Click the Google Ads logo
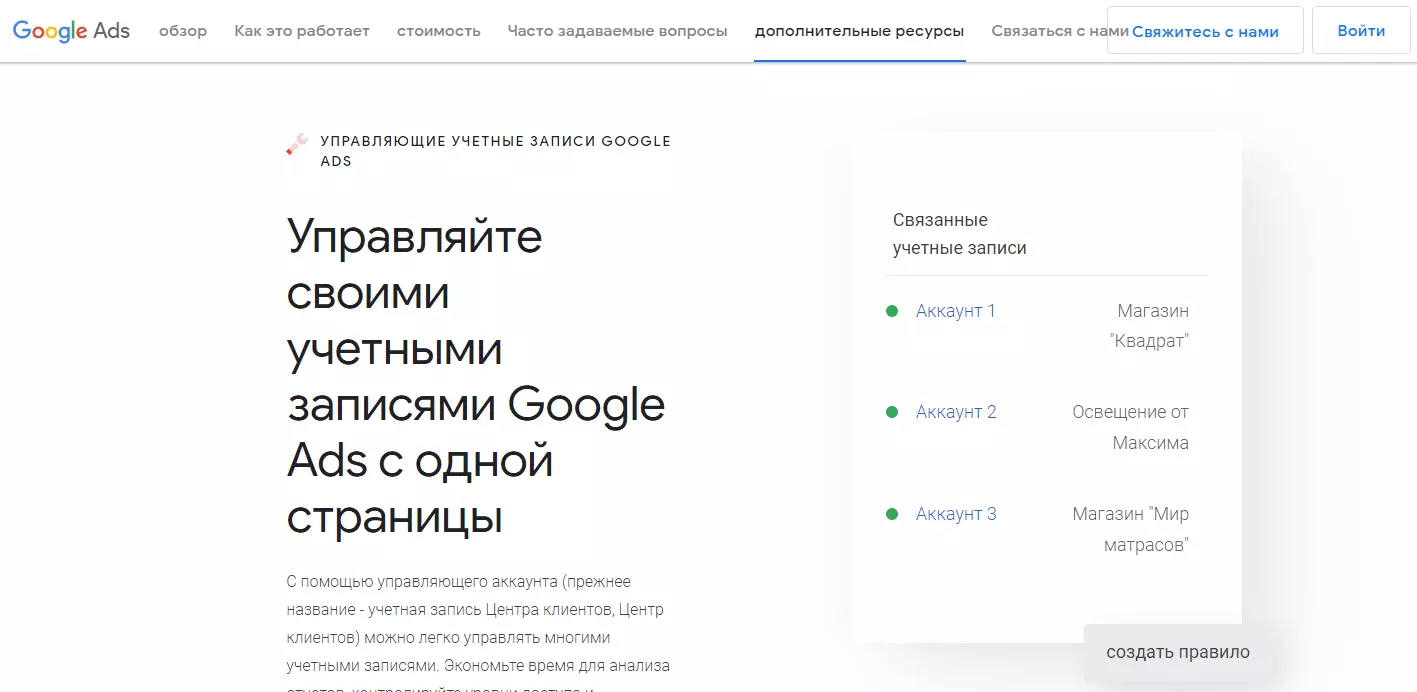Viewport: 1417px width, 692px height. tap(71, 31)
